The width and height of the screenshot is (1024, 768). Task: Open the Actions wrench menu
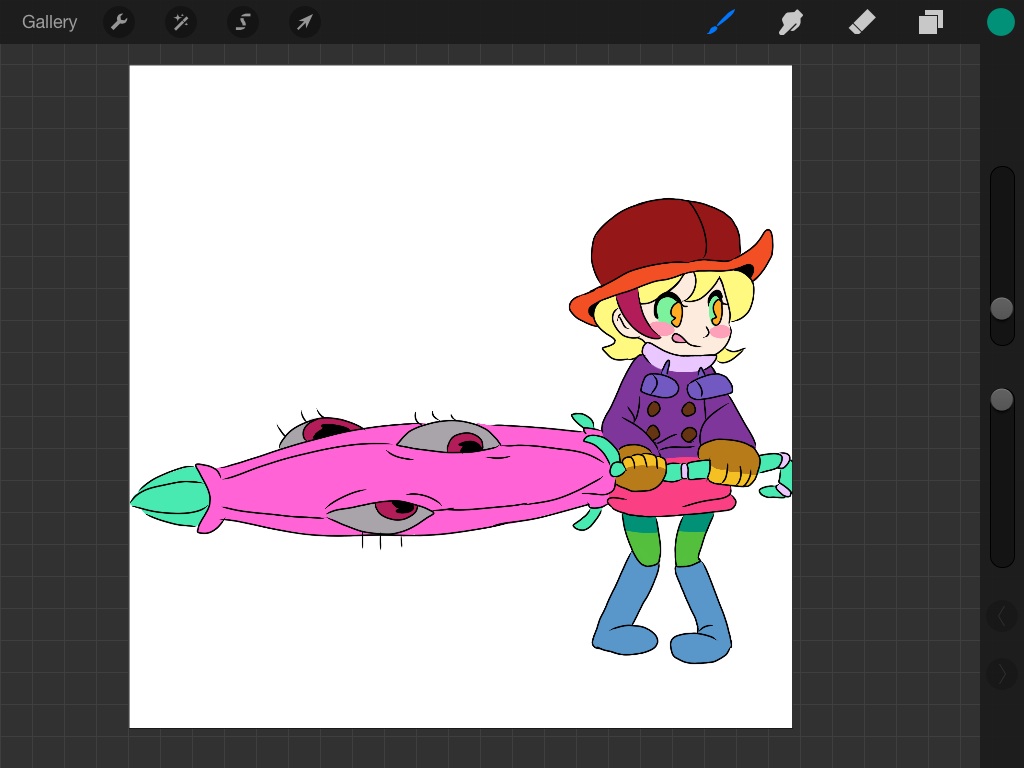click(x=119, y=22)
